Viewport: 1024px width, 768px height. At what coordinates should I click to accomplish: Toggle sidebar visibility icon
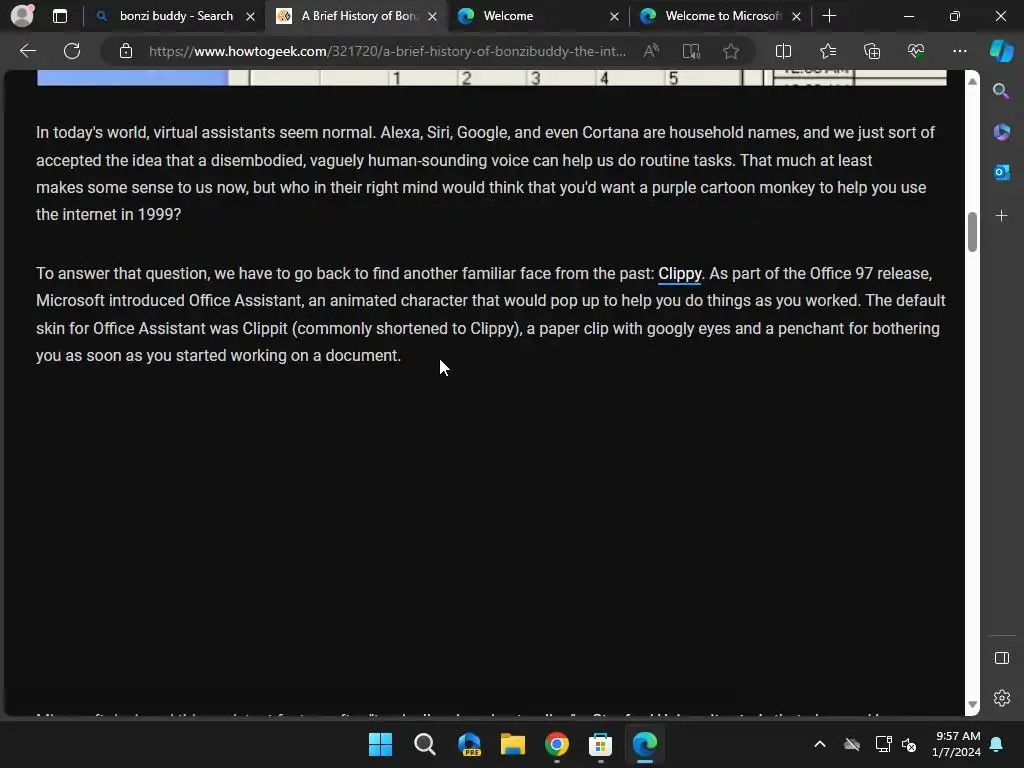[1001, 658]
